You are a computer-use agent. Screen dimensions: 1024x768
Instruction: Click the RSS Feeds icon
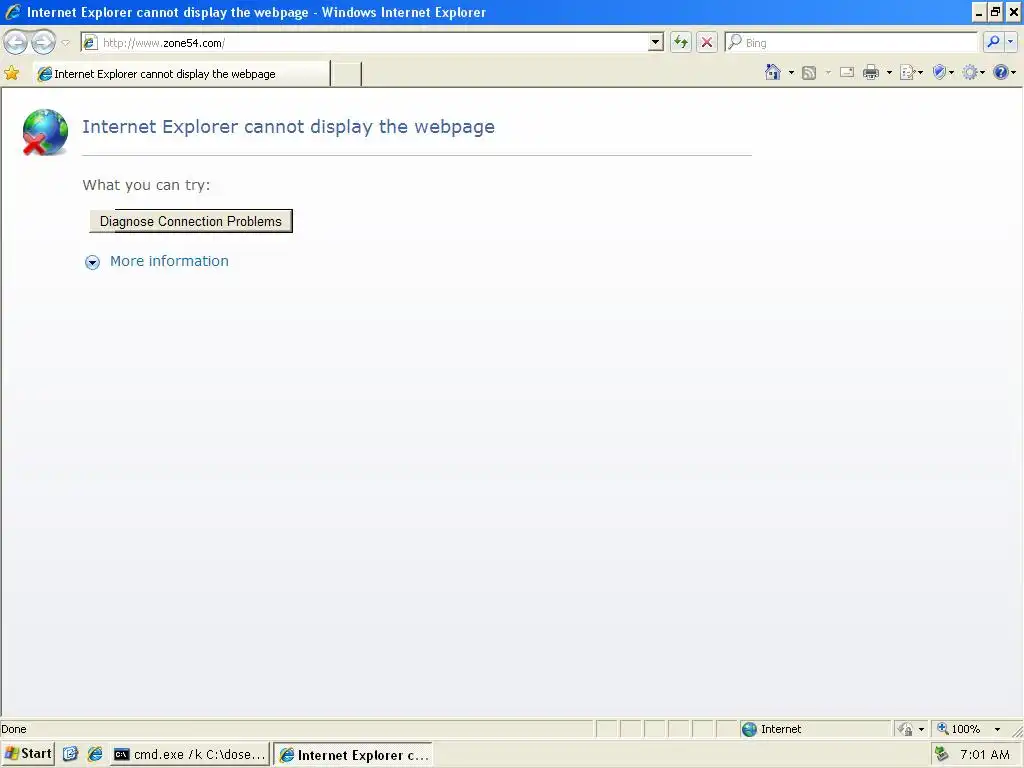[809, 72]
